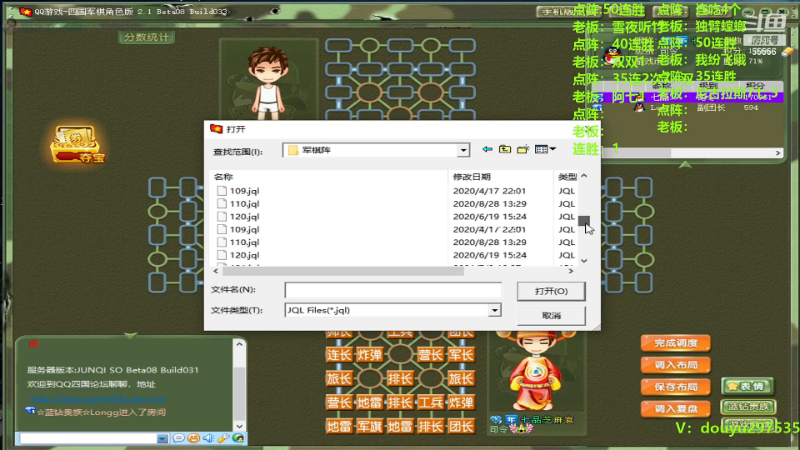Click the eraser icon beside the 55666 score
Image resolution: width=800 pixels, height=450 pixels.
click(788, 52)
